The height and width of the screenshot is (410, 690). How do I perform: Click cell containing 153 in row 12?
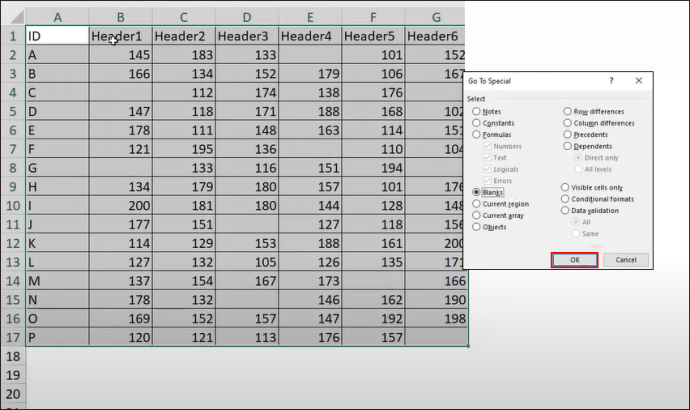[247, 243]
